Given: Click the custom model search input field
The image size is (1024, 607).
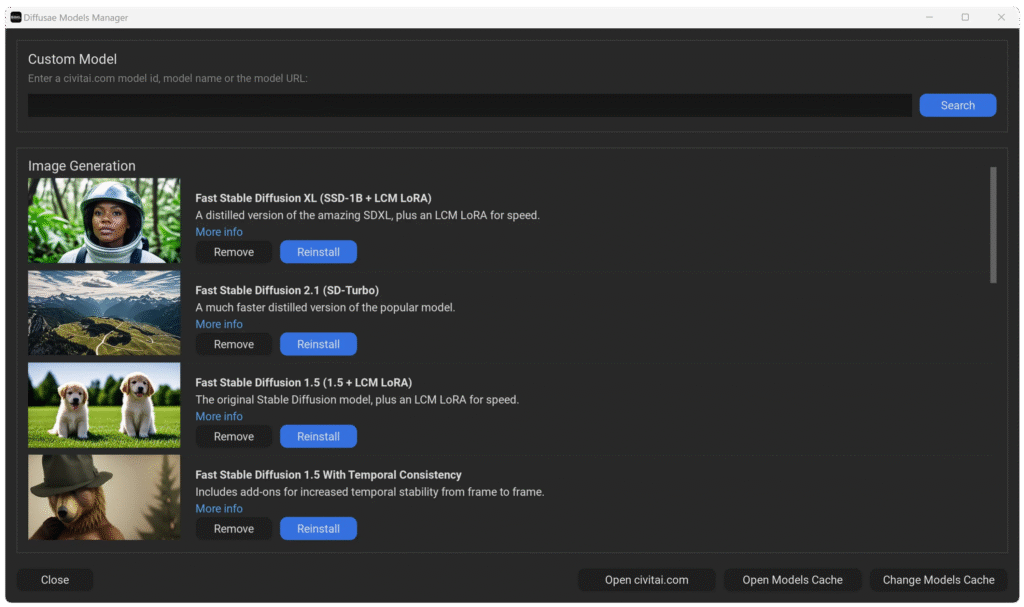Looking at the screenshot, I should [x=469, y=105].
